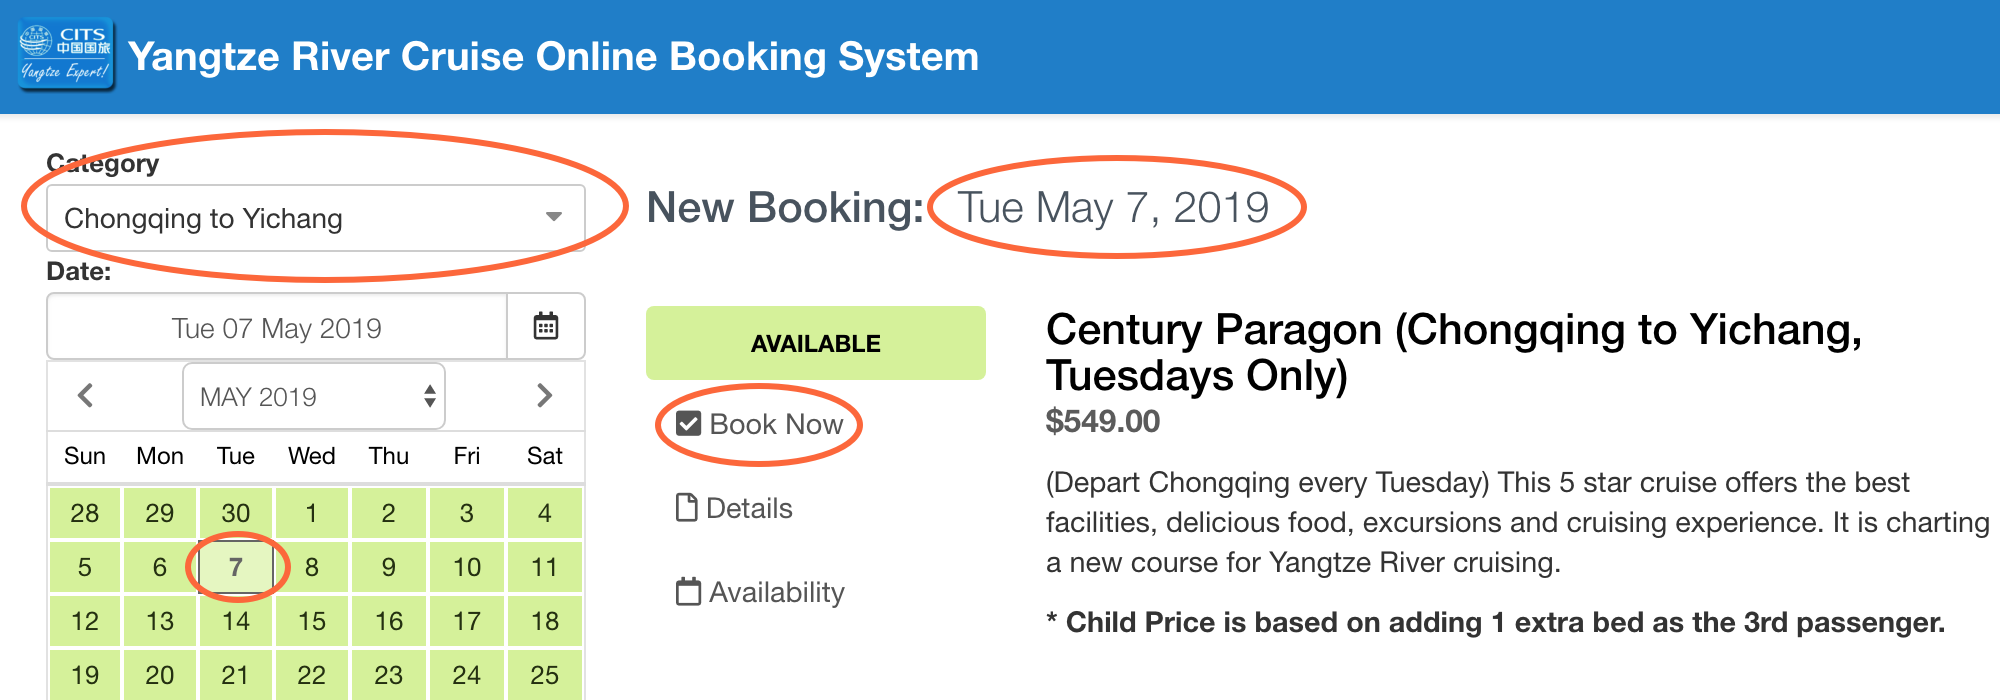Select April 30 on the calendar

pos(236,513)
